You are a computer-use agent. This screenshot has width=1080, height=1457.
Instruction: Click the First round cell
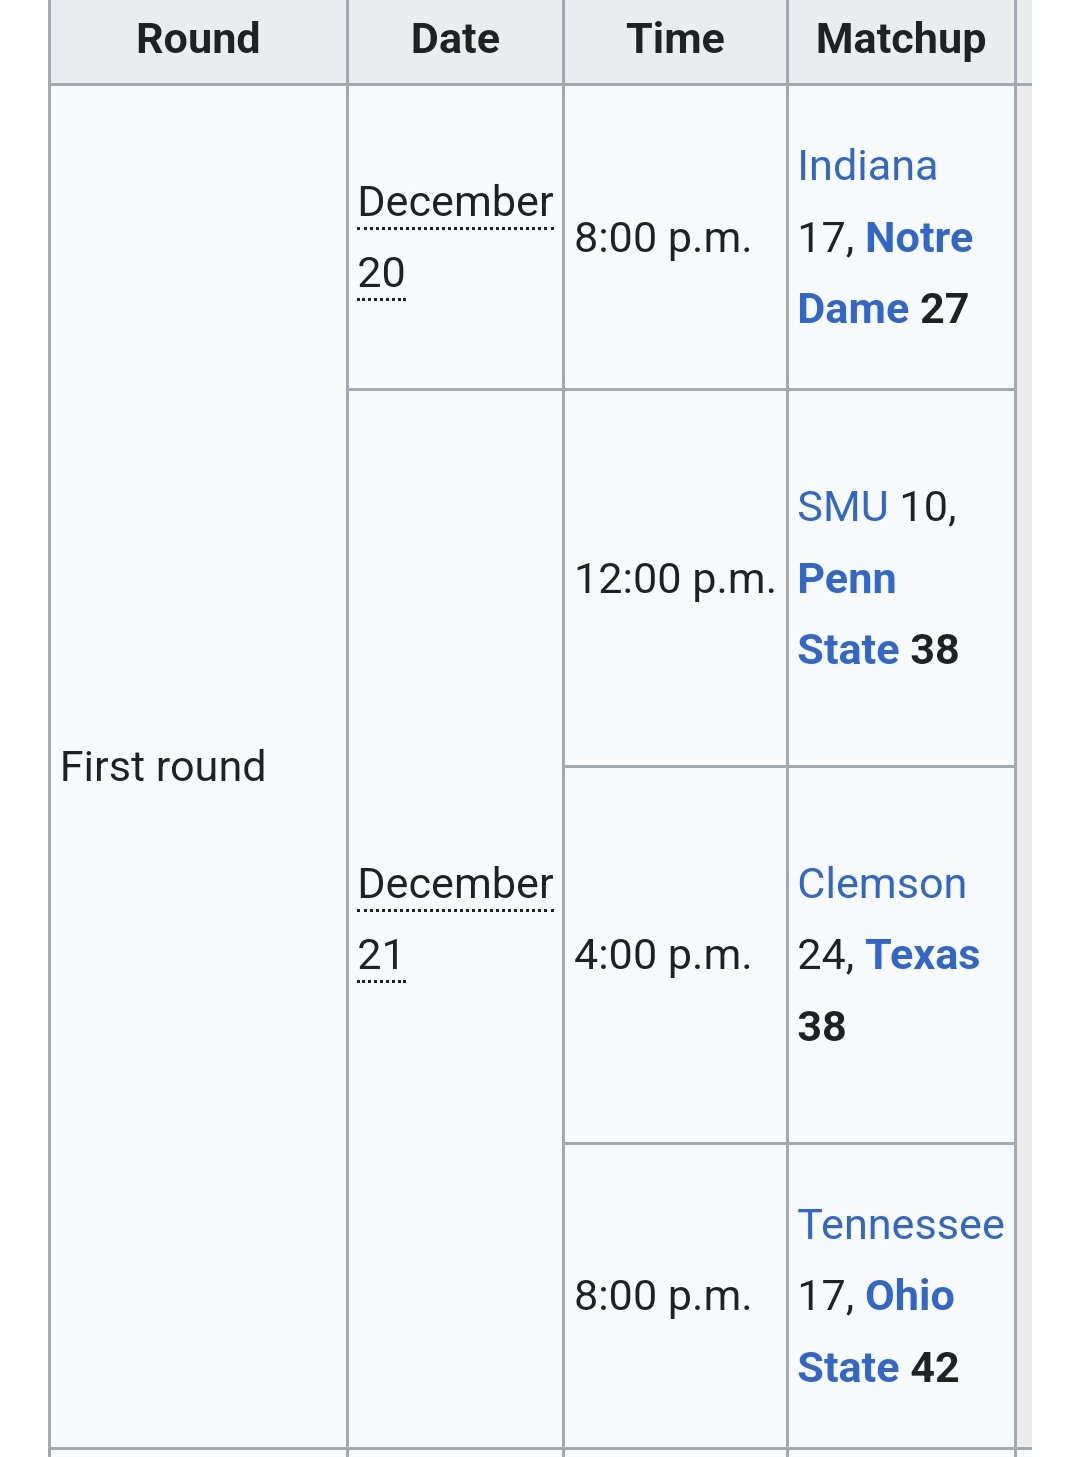coord(198,766)
